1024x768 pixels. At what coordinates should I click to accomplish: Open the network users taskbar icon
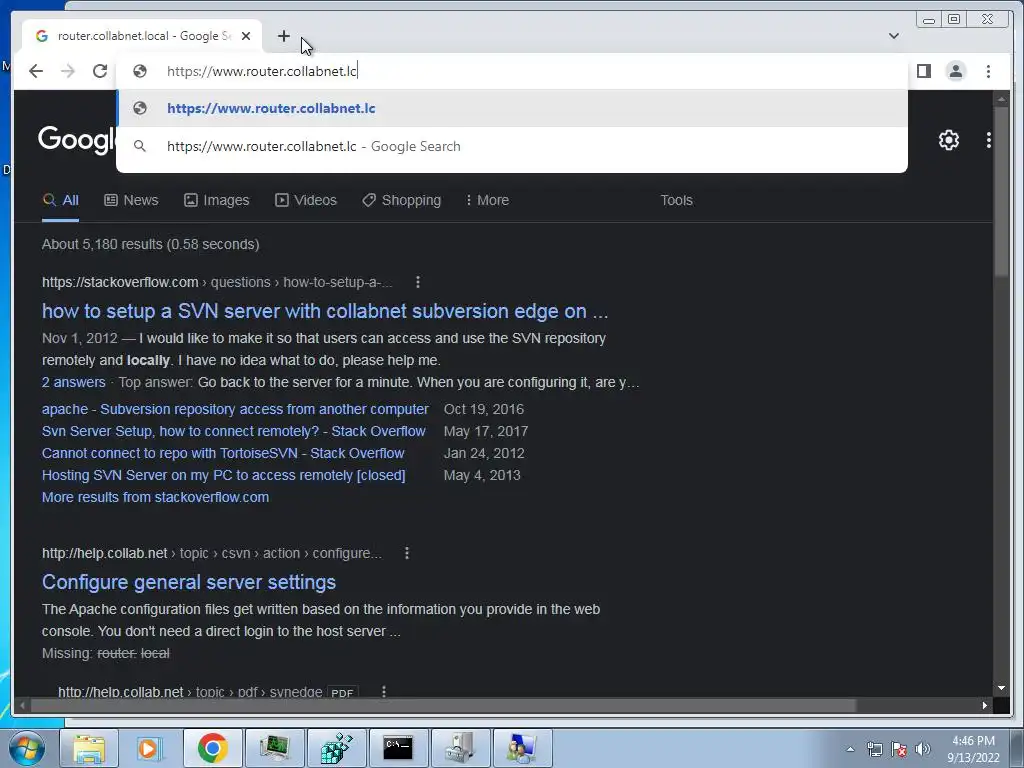click(x=522, y=748)
